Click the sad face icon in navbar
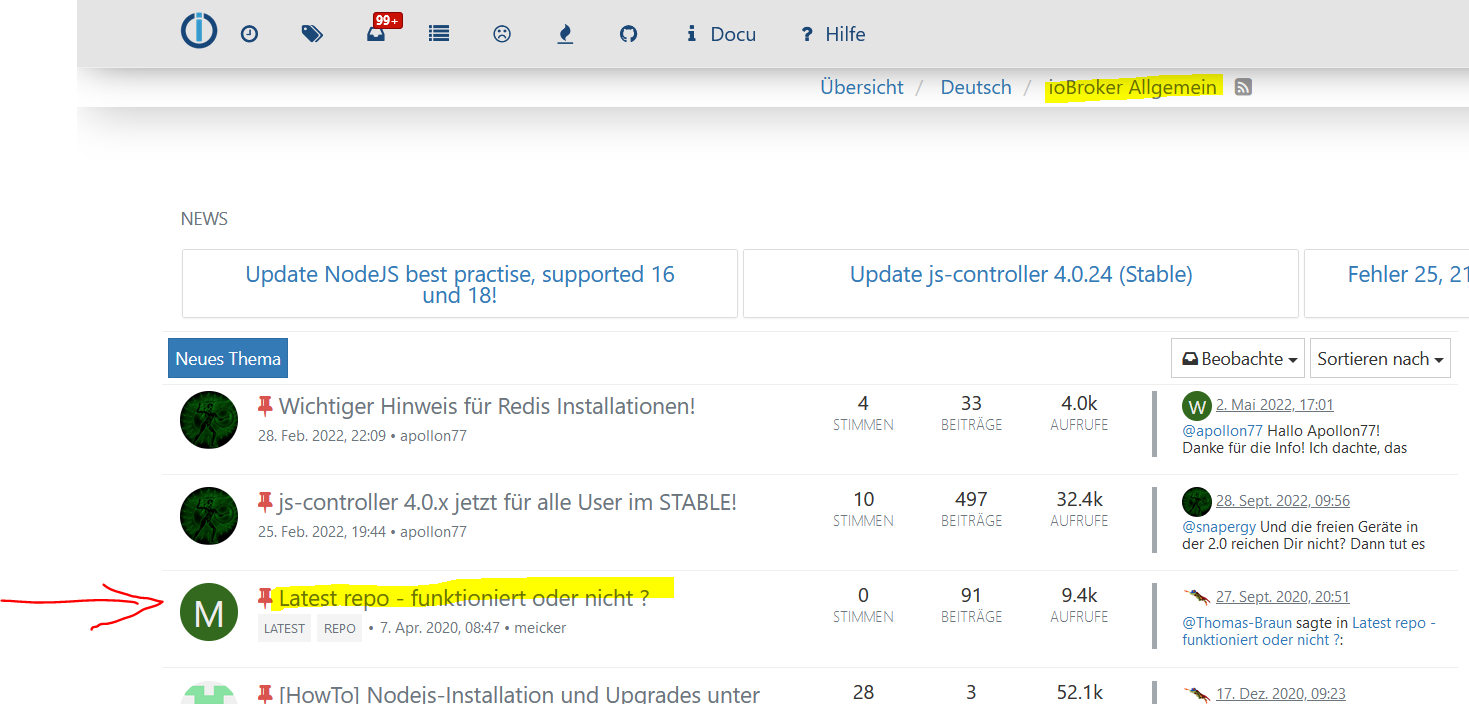The height and width of the screenshot is (704, 1469). click(502, 34)
